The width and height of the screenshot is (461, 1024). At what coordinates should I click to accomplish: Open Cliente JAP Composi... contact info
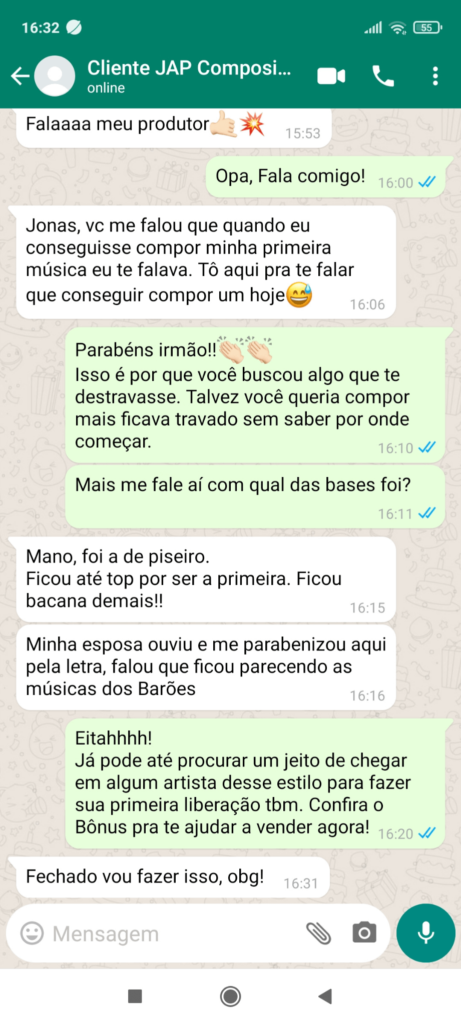[x=188, y=75]
